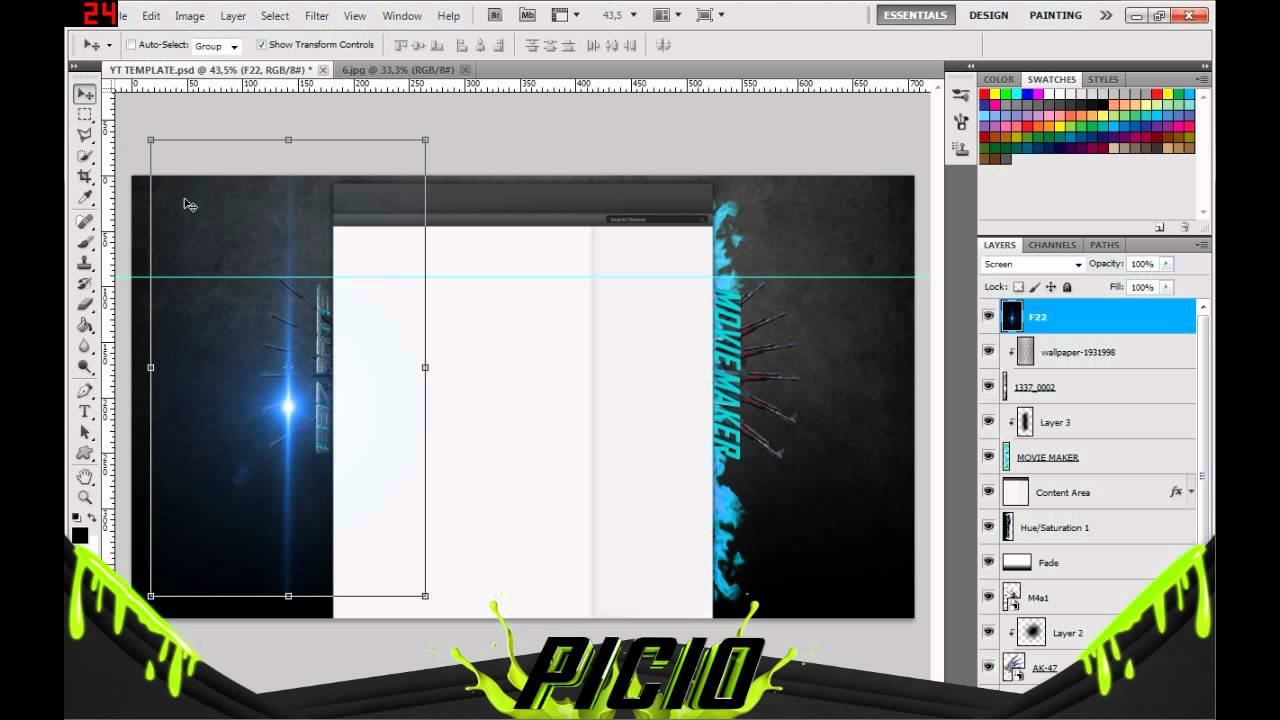Select the Move tool in toolbox
This screenshot has height=720, width=1280.
(x=85, y=93)
